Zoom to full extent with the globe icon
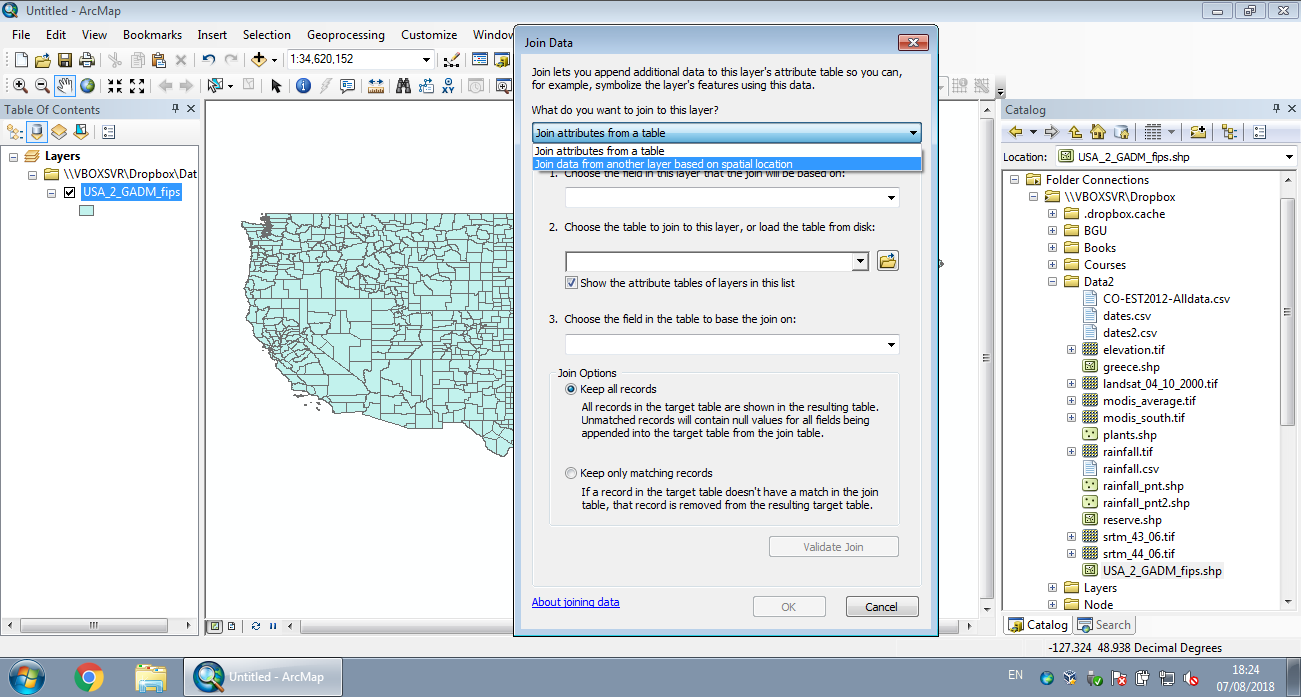Screen dimensions: 1301x697 pyautogui.click(x=89, y=85)
